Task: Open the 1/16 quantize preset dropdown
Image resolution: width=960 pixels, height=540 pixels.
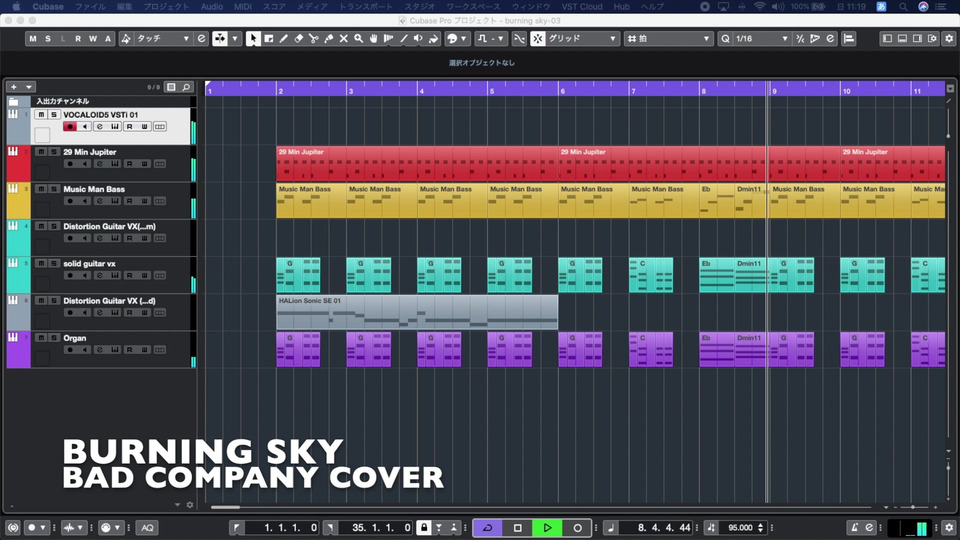Action: pyautogui.click(x=762, y=39)
